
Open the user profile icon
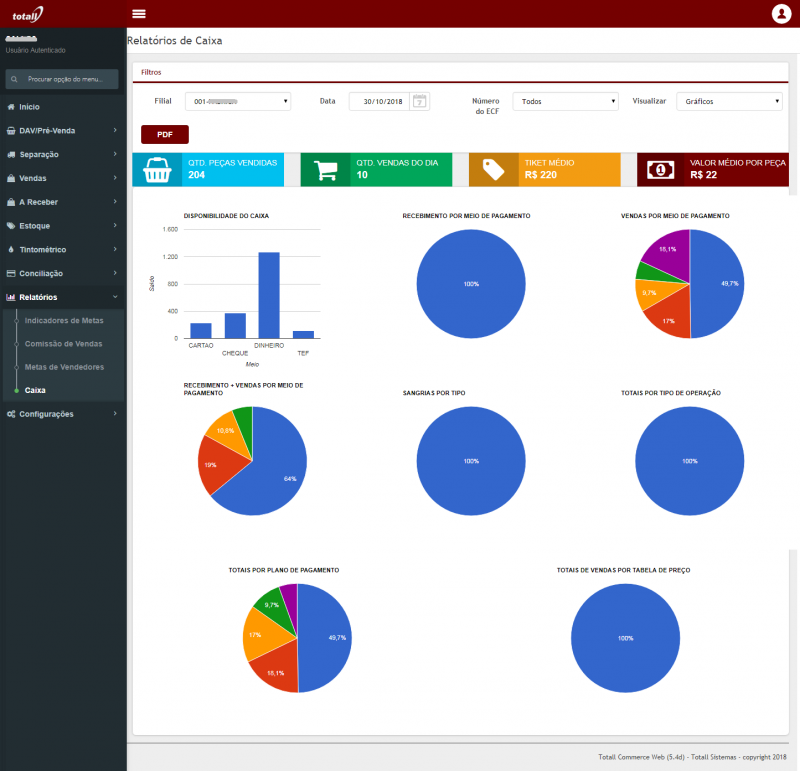(781, 13)
